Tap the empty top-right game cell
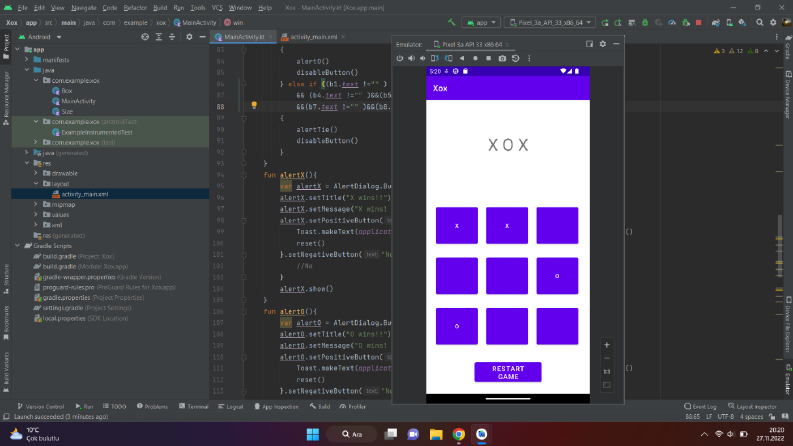The width and height of the screenshot is (793, 446). point(557,226)
